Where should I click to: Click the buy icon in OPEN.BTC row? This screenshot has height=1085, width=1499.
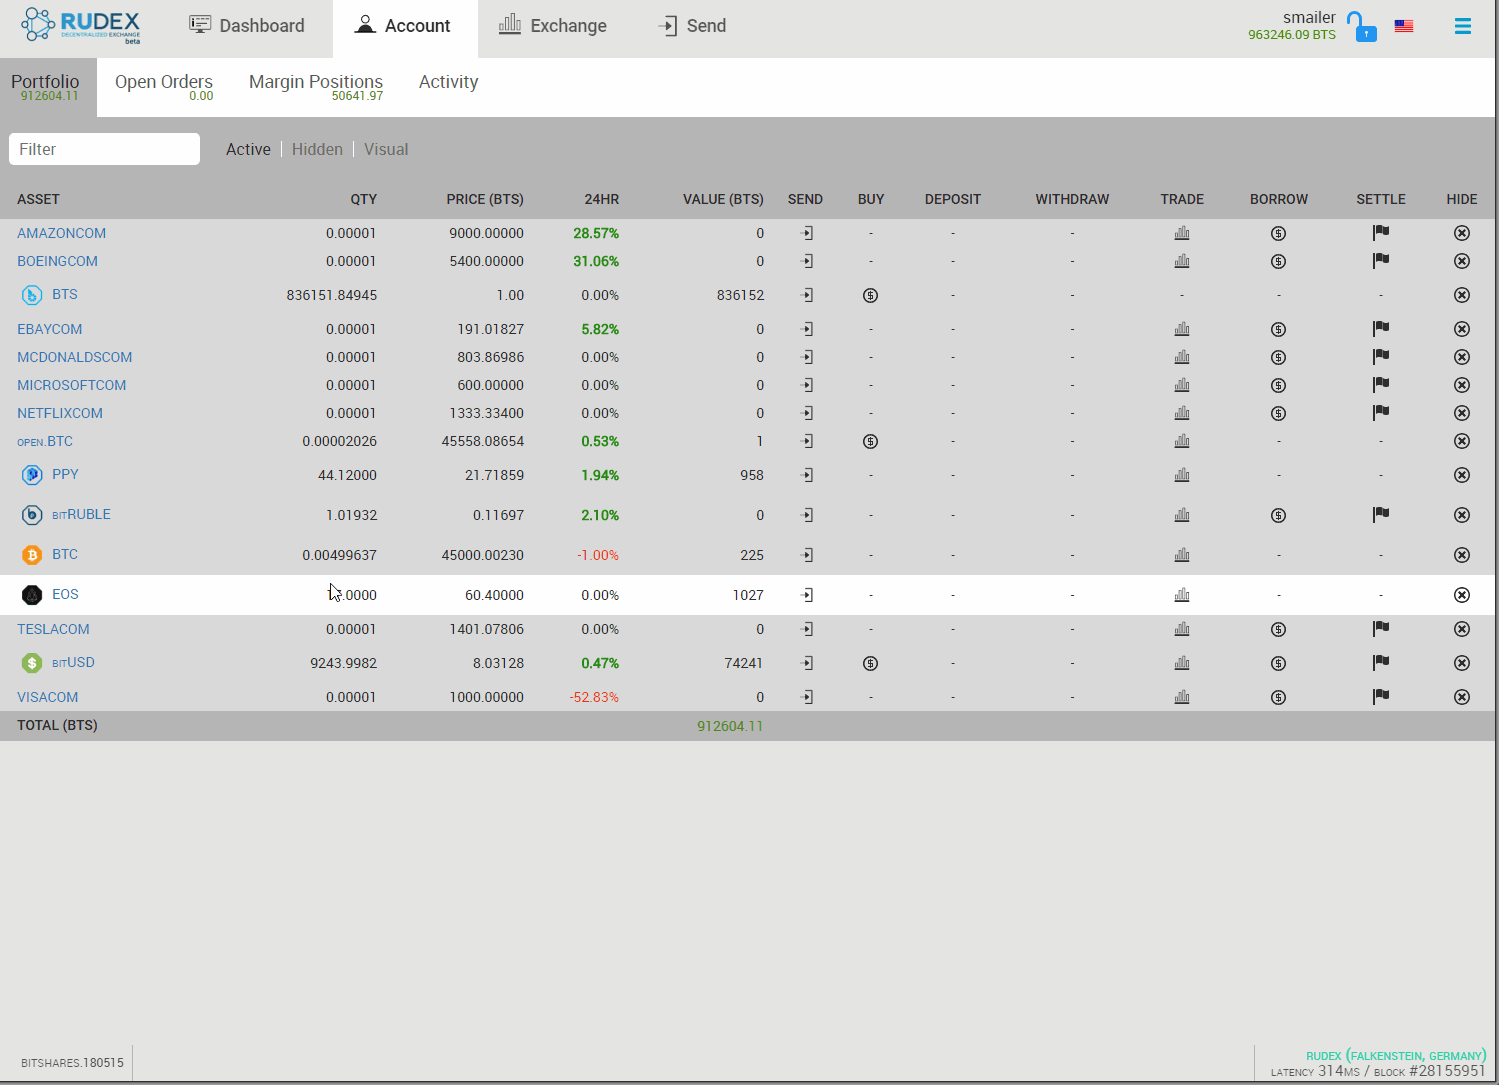point(870,441)
